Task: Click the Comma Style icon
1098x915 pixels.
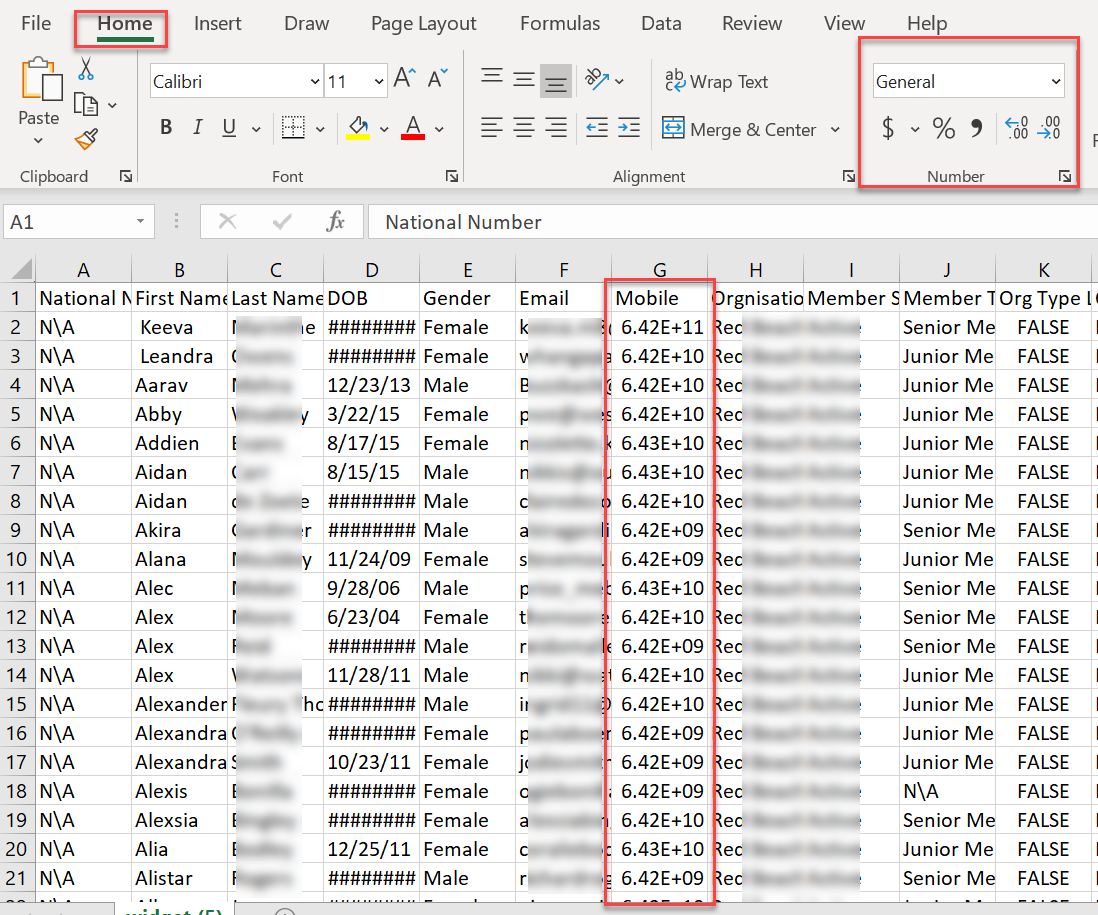Action: pos(977,128)
